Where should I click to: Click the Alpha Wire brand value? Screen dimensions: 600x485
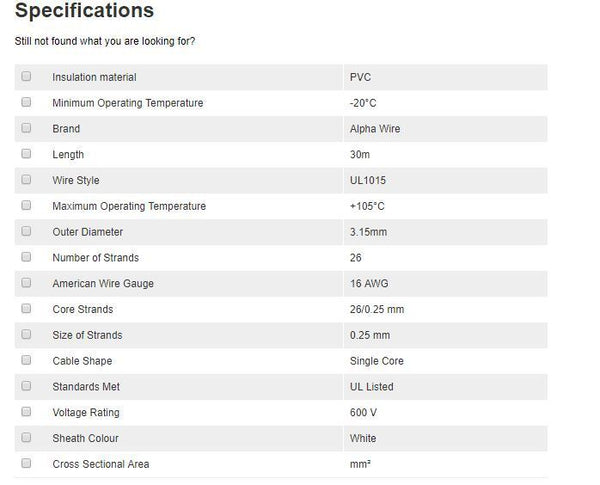(x=375, y=129)
